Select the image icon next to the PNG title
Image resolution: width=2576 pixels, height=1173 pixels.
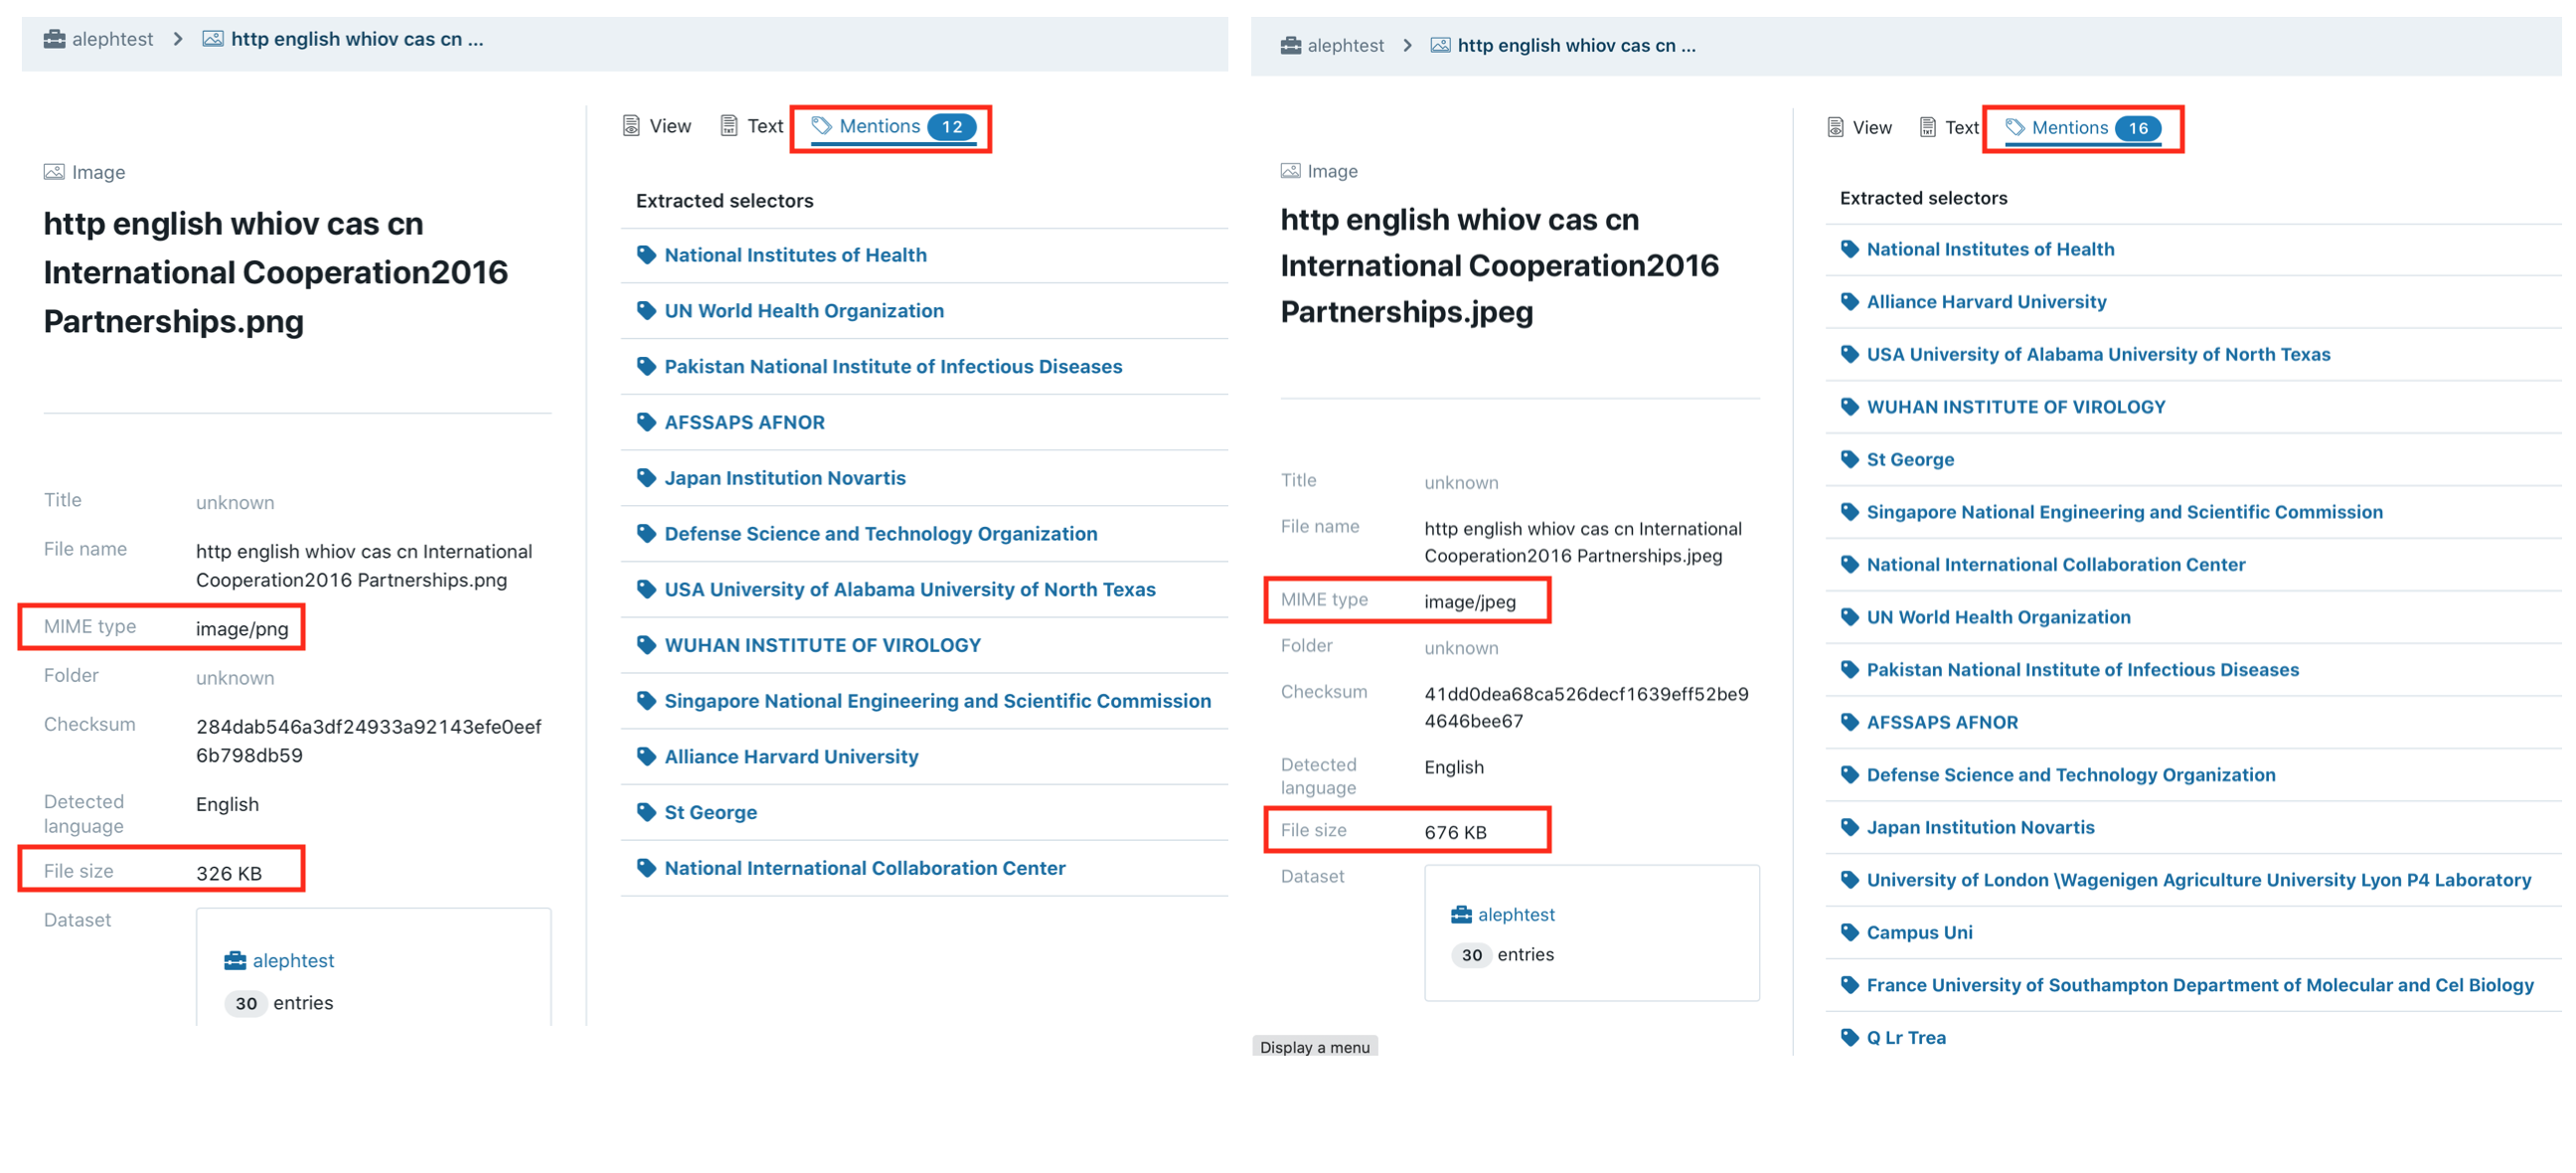click(55, 171)
